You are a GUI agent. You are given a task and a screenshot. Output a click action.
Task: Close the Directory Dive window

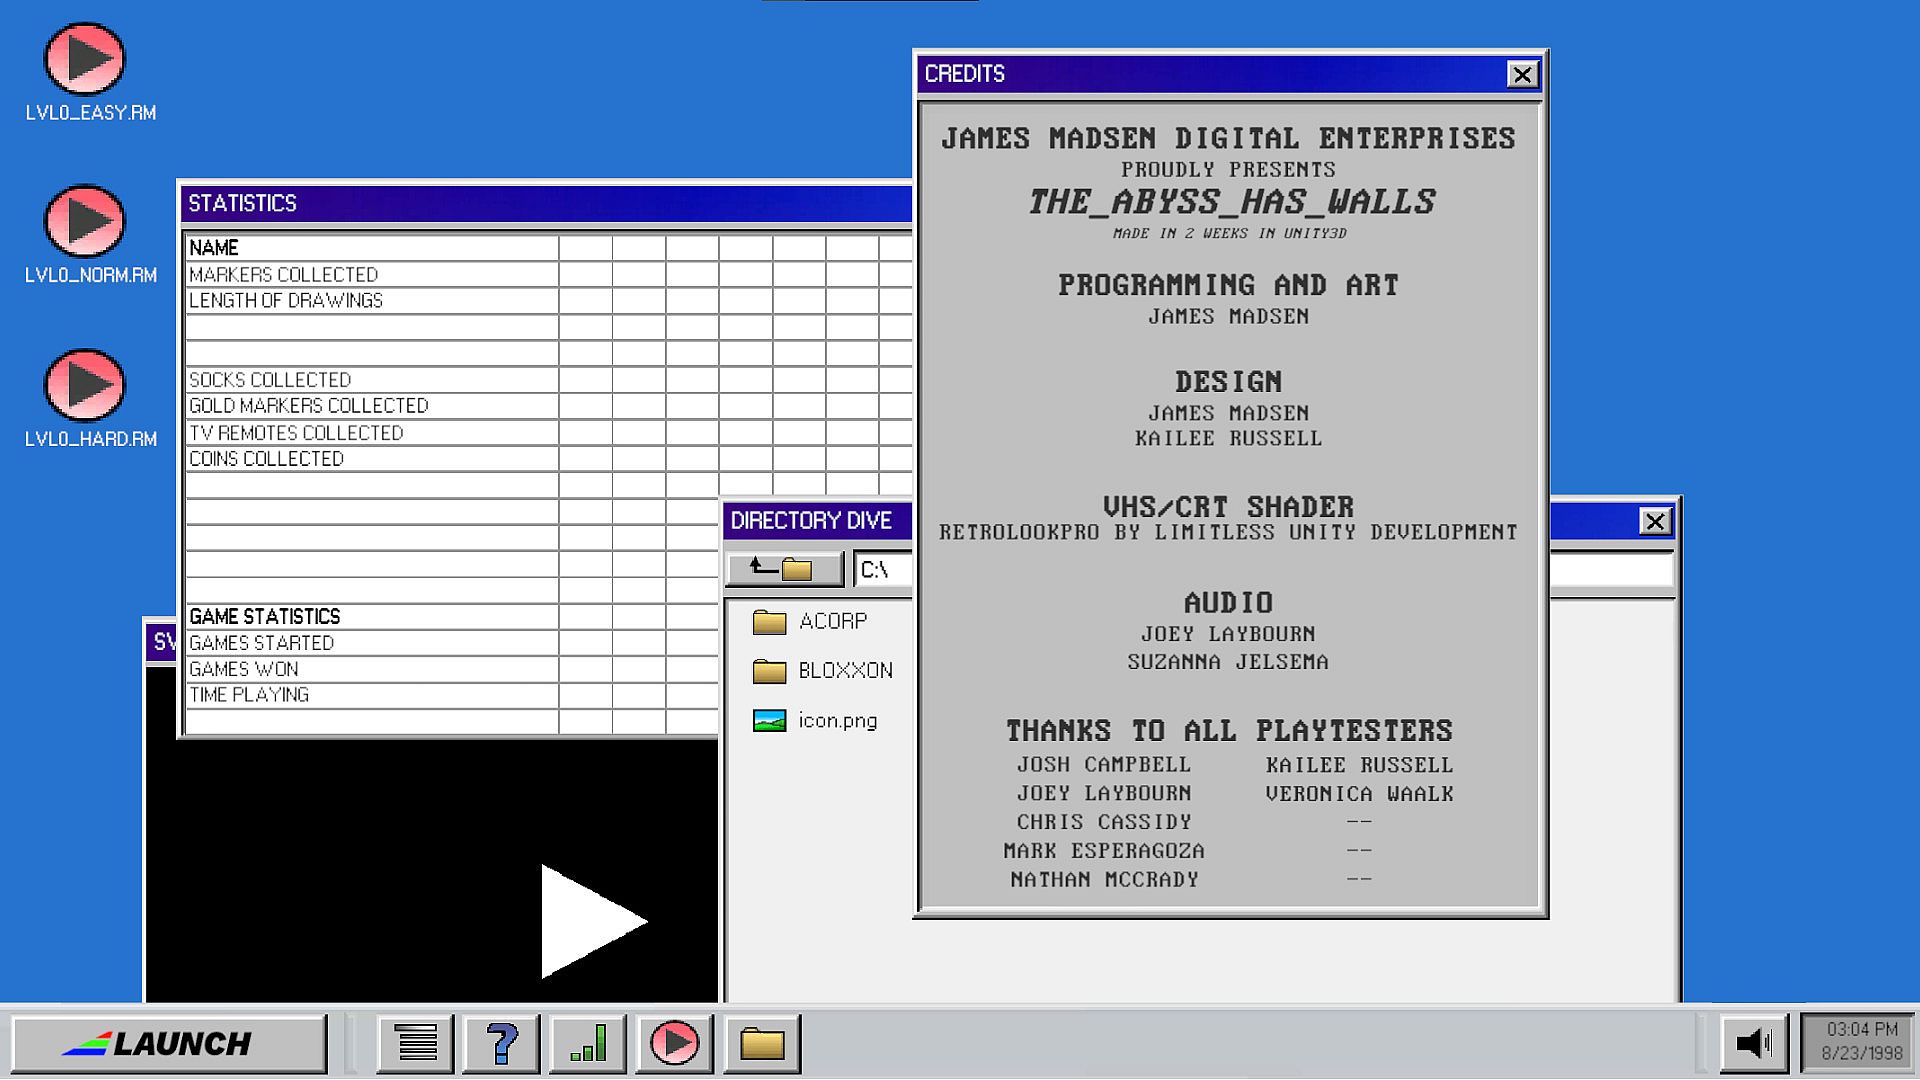[x=1655, y=521]
